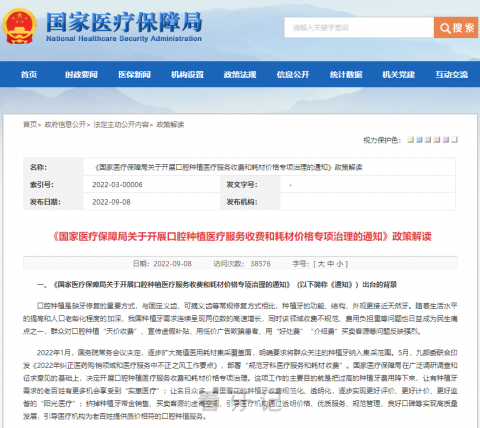
Task: Open the 统计数据 navigation tab
Action: pos(346,74)
